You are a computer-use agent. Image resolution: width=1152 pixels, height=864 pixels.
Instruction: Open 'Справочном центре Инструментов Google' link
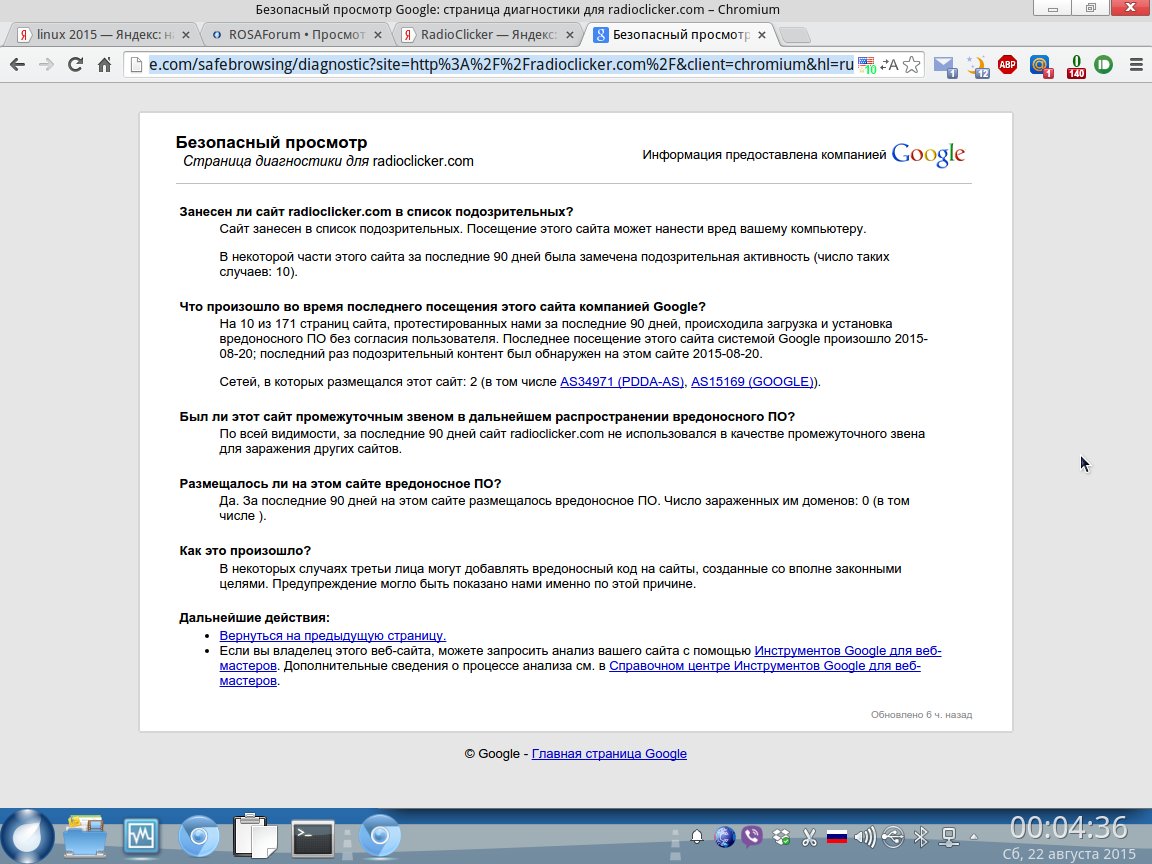(765, 666)
